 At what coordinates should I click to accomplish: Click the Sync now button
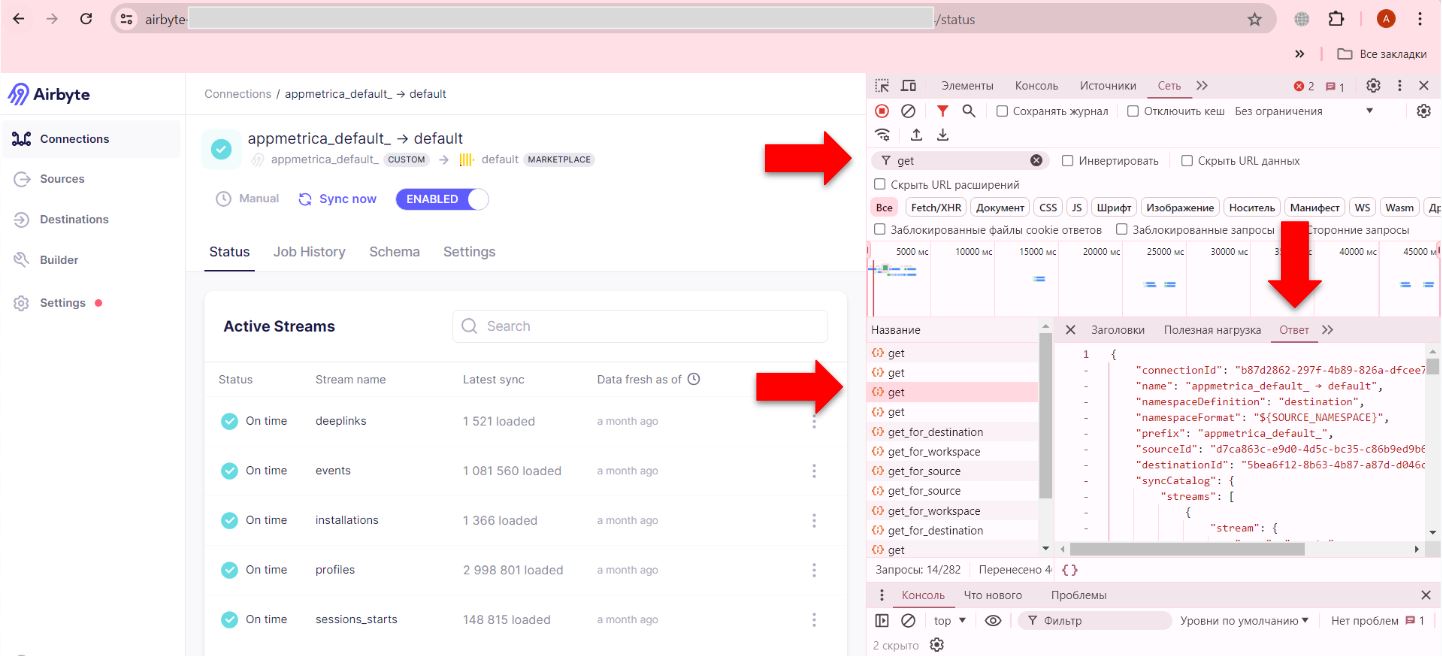click(337, 199)
